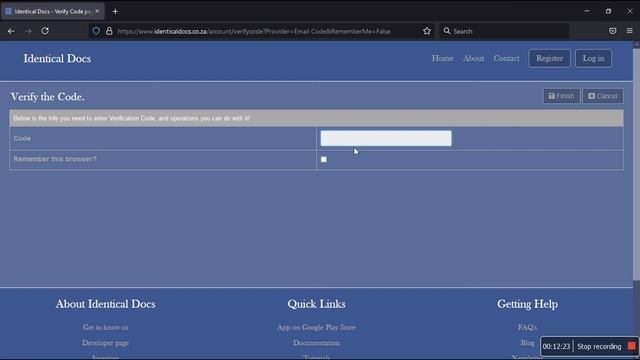
Task: Click the padlock site security icon
Action: tap(109, 31)
